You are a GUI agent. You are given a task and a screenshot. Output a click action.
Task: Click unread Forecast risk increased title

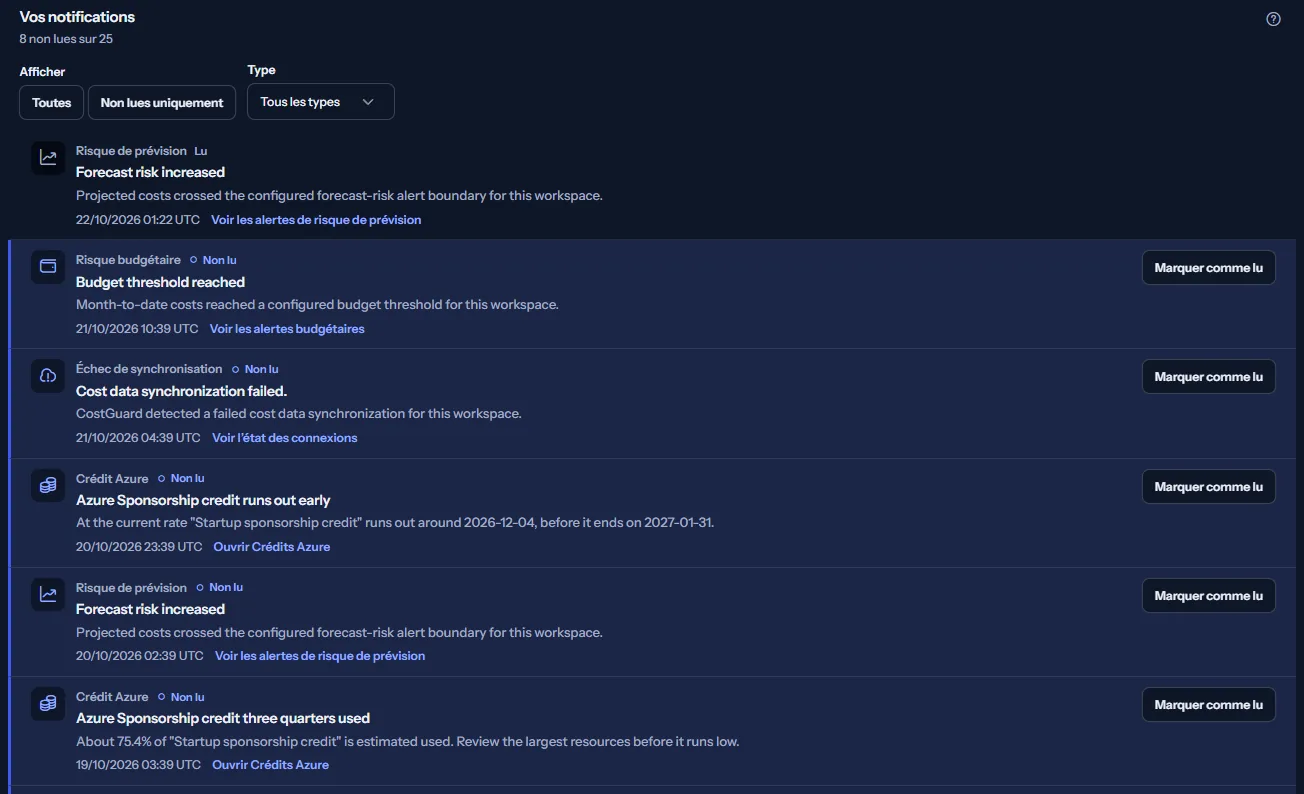click(x=150, y=609)
